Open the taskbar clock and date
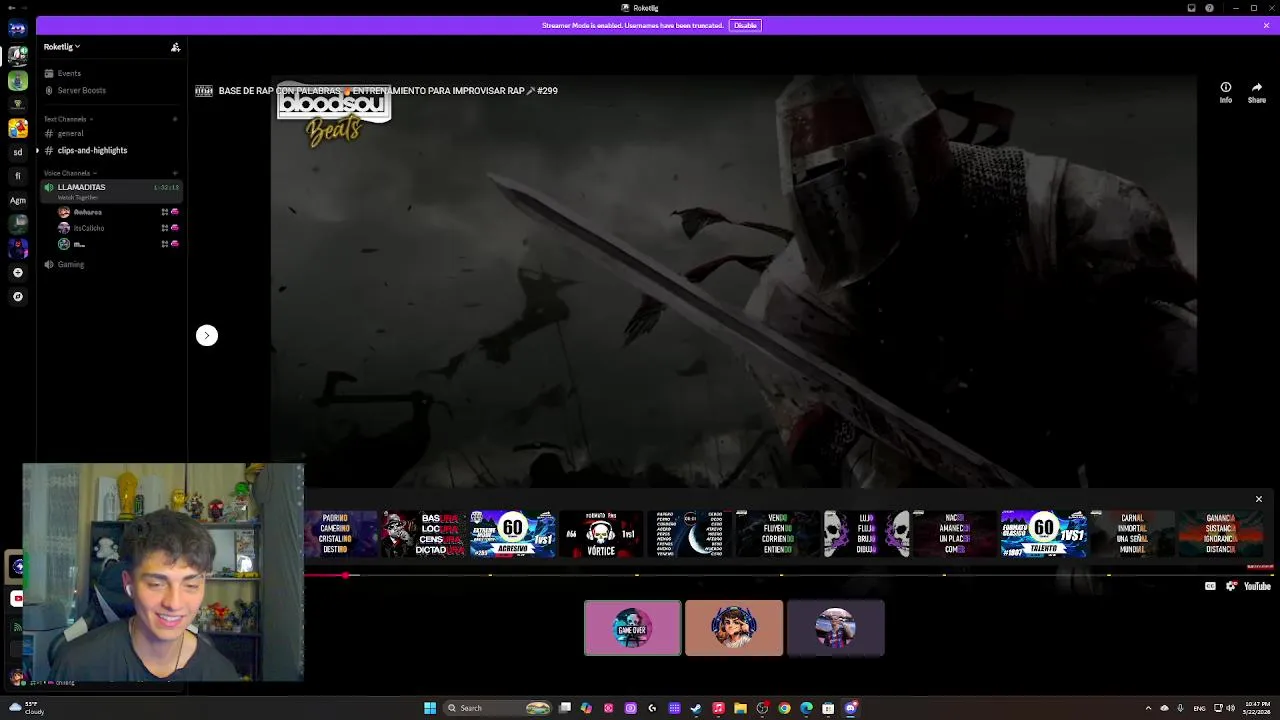Screen dimensions: 1280x720 (1258, 708)
